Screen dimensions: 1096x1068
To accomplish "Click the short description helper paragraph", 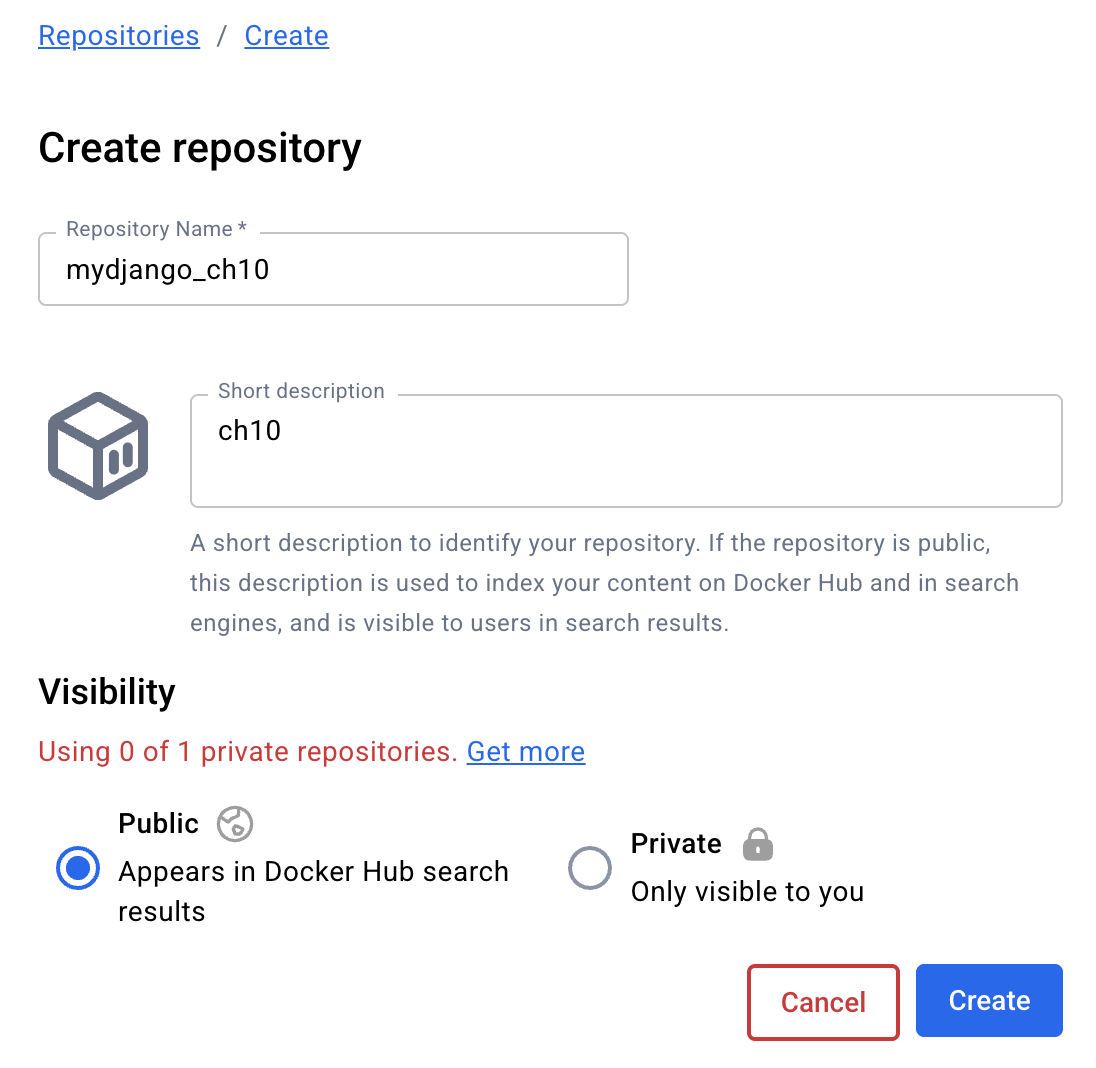I will click(604, 583).
